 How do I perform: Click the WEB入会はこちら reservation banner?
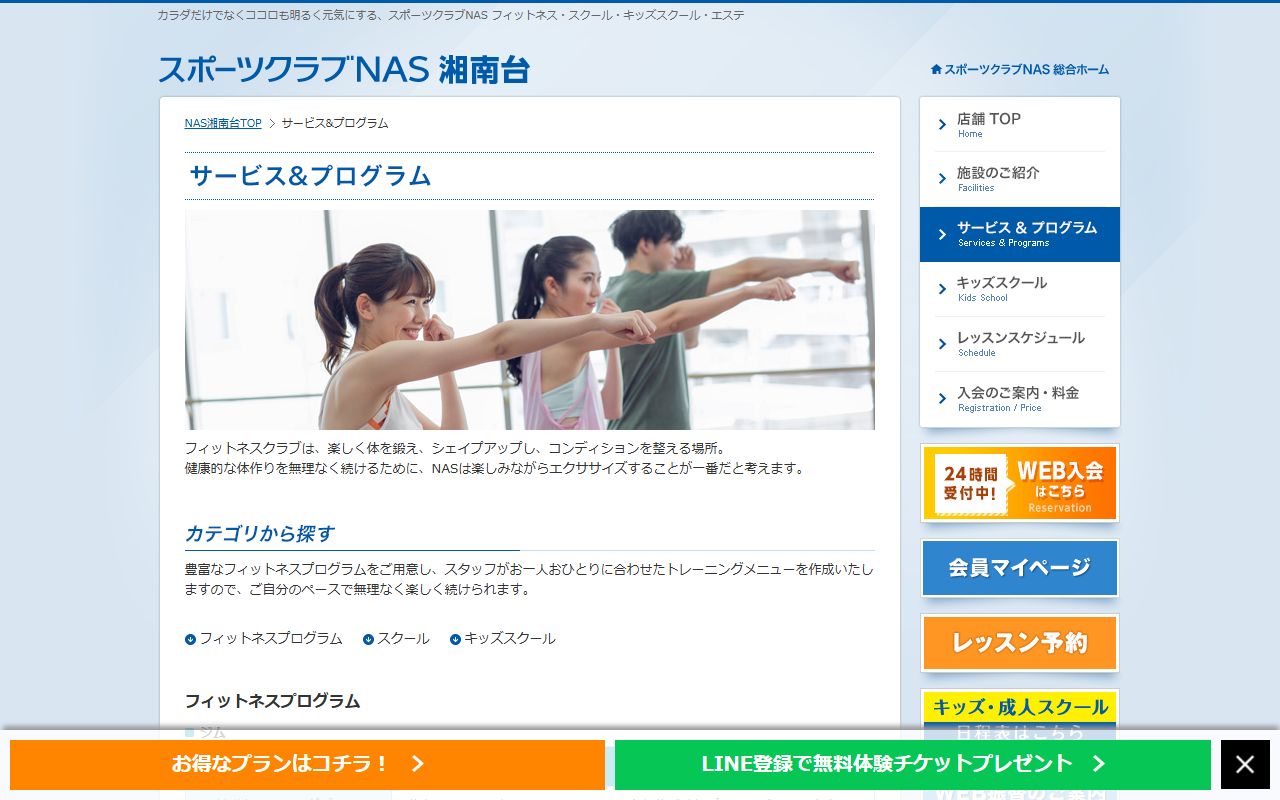1020,483
